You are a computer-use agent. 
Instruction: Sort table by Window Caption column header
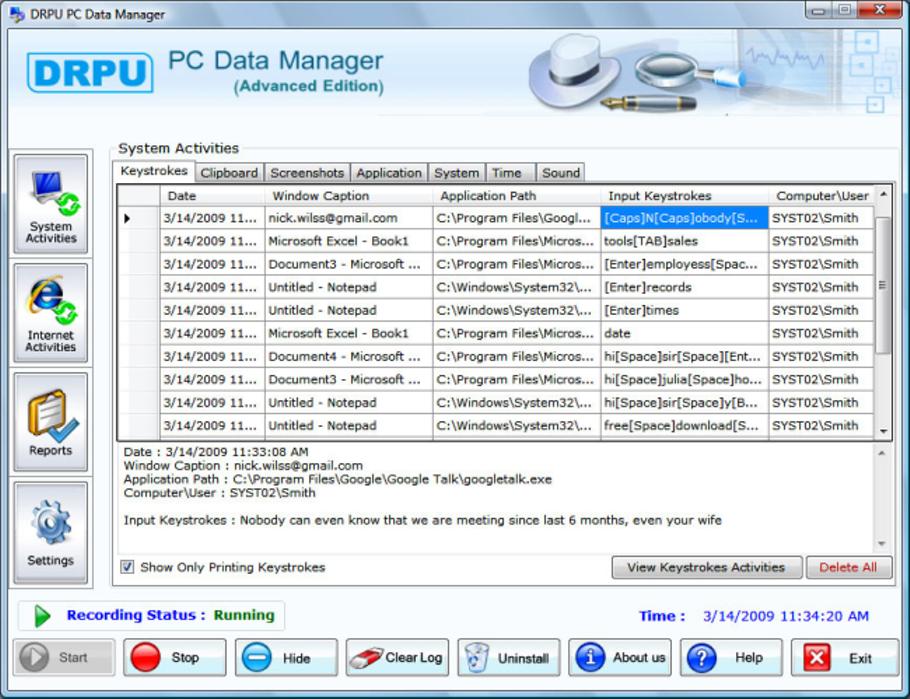348,196
